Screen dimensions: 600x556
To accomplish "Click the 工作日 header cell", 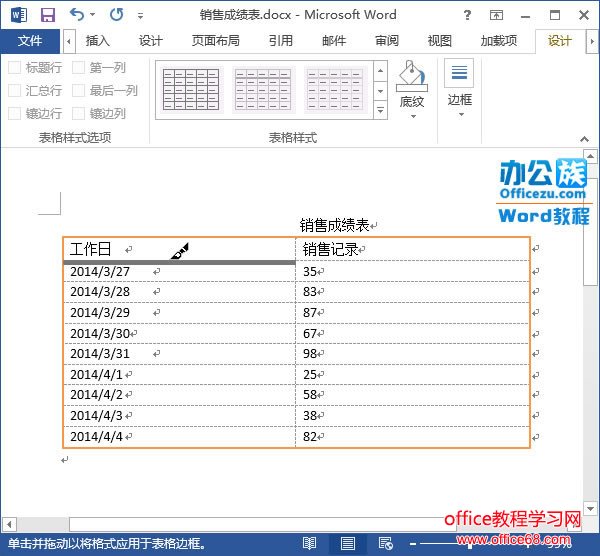I will pyautogui.click(x=179, y=249).
